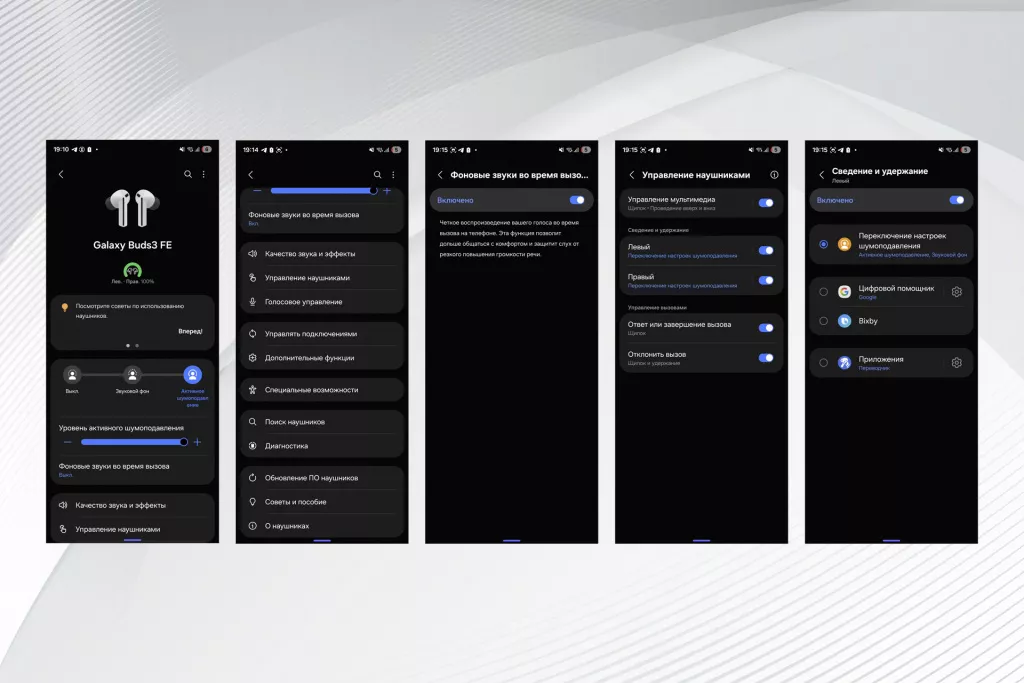Go back from Фоновые звуки во время вызова screen
This screenshot has width=1024, height=683.
coord(440,174)
